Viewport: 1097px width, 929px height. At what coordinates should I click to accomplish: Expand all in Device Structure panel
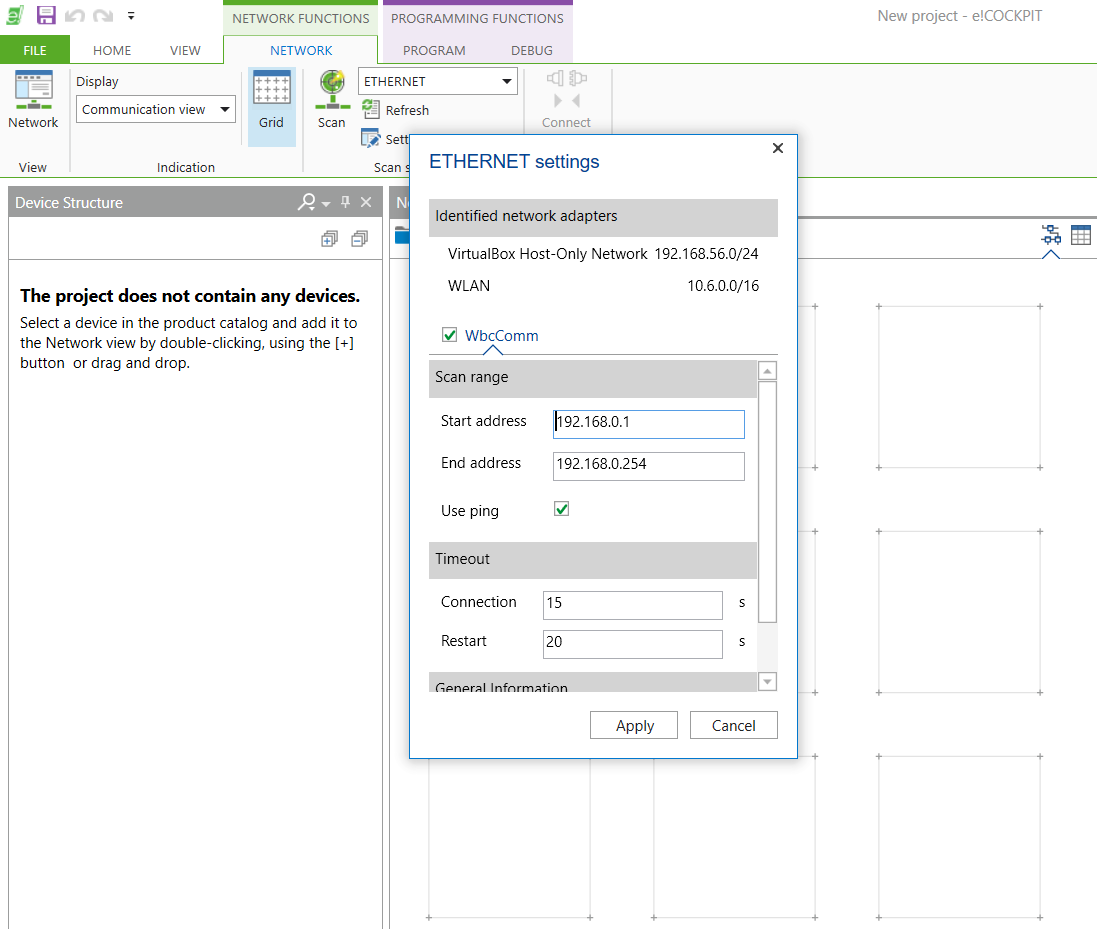point(329,238)
